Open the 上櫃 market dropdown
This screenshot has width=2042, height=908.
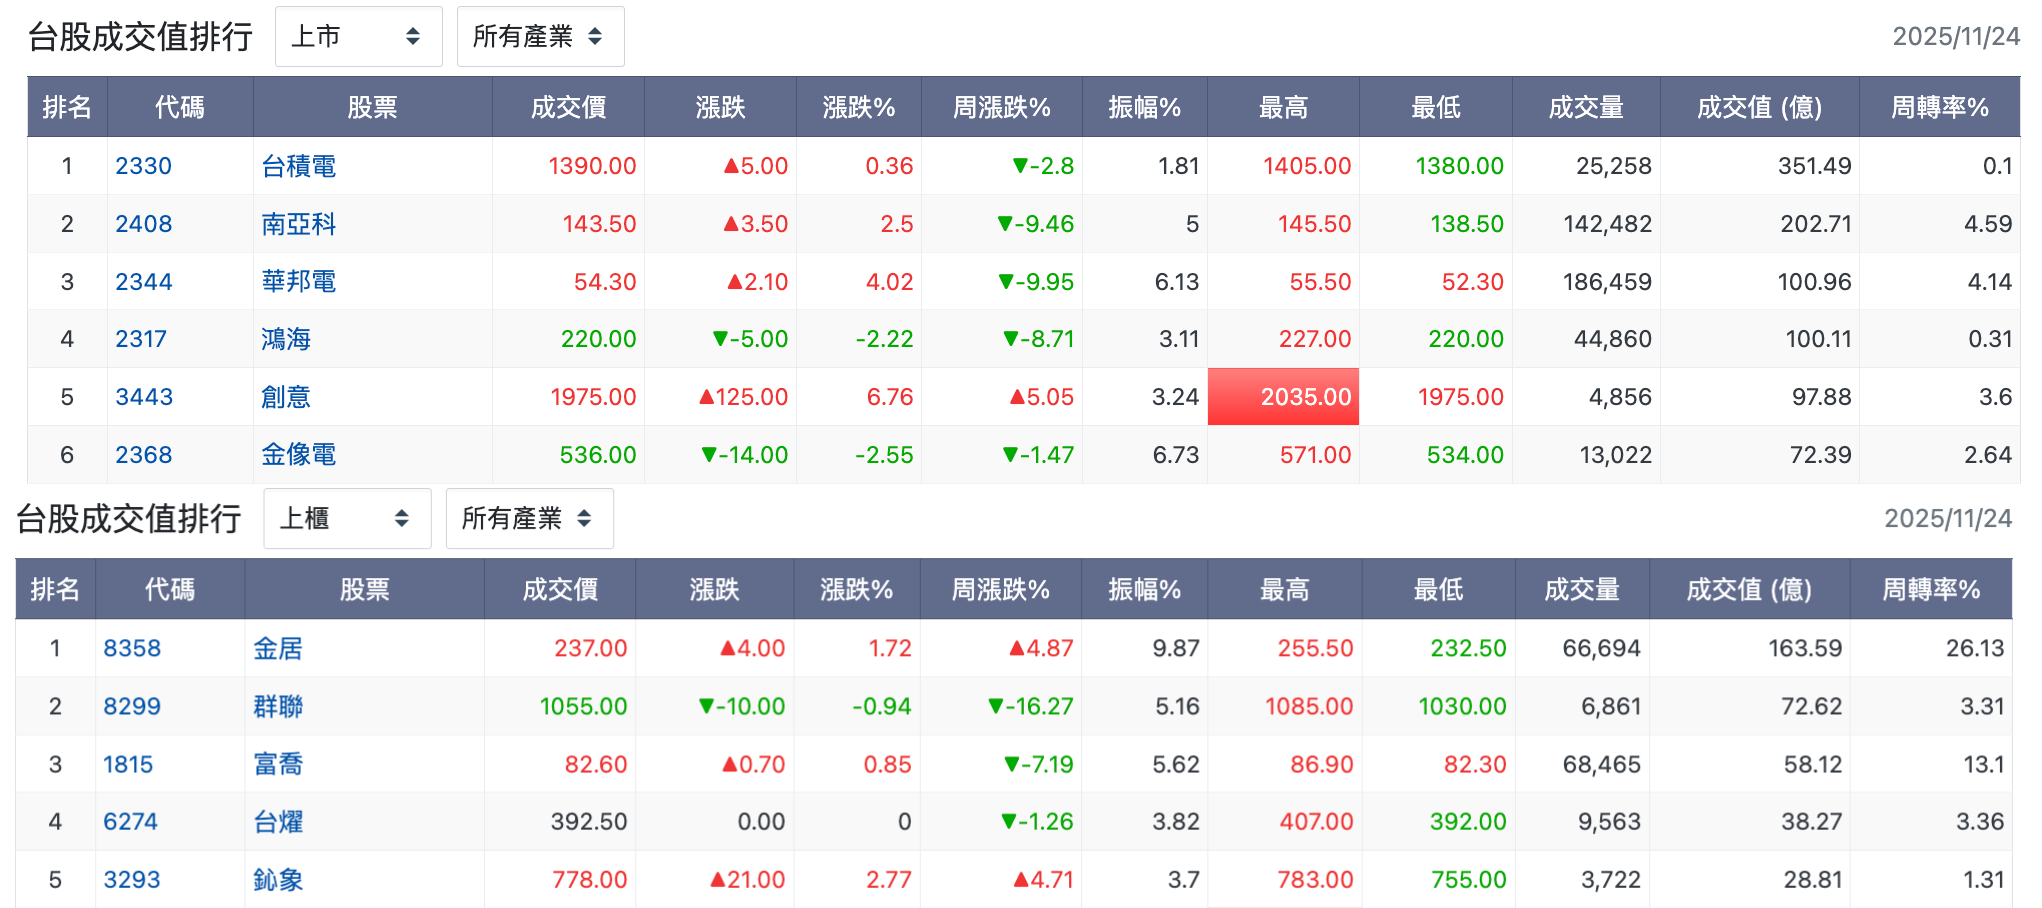coord(347,519)
